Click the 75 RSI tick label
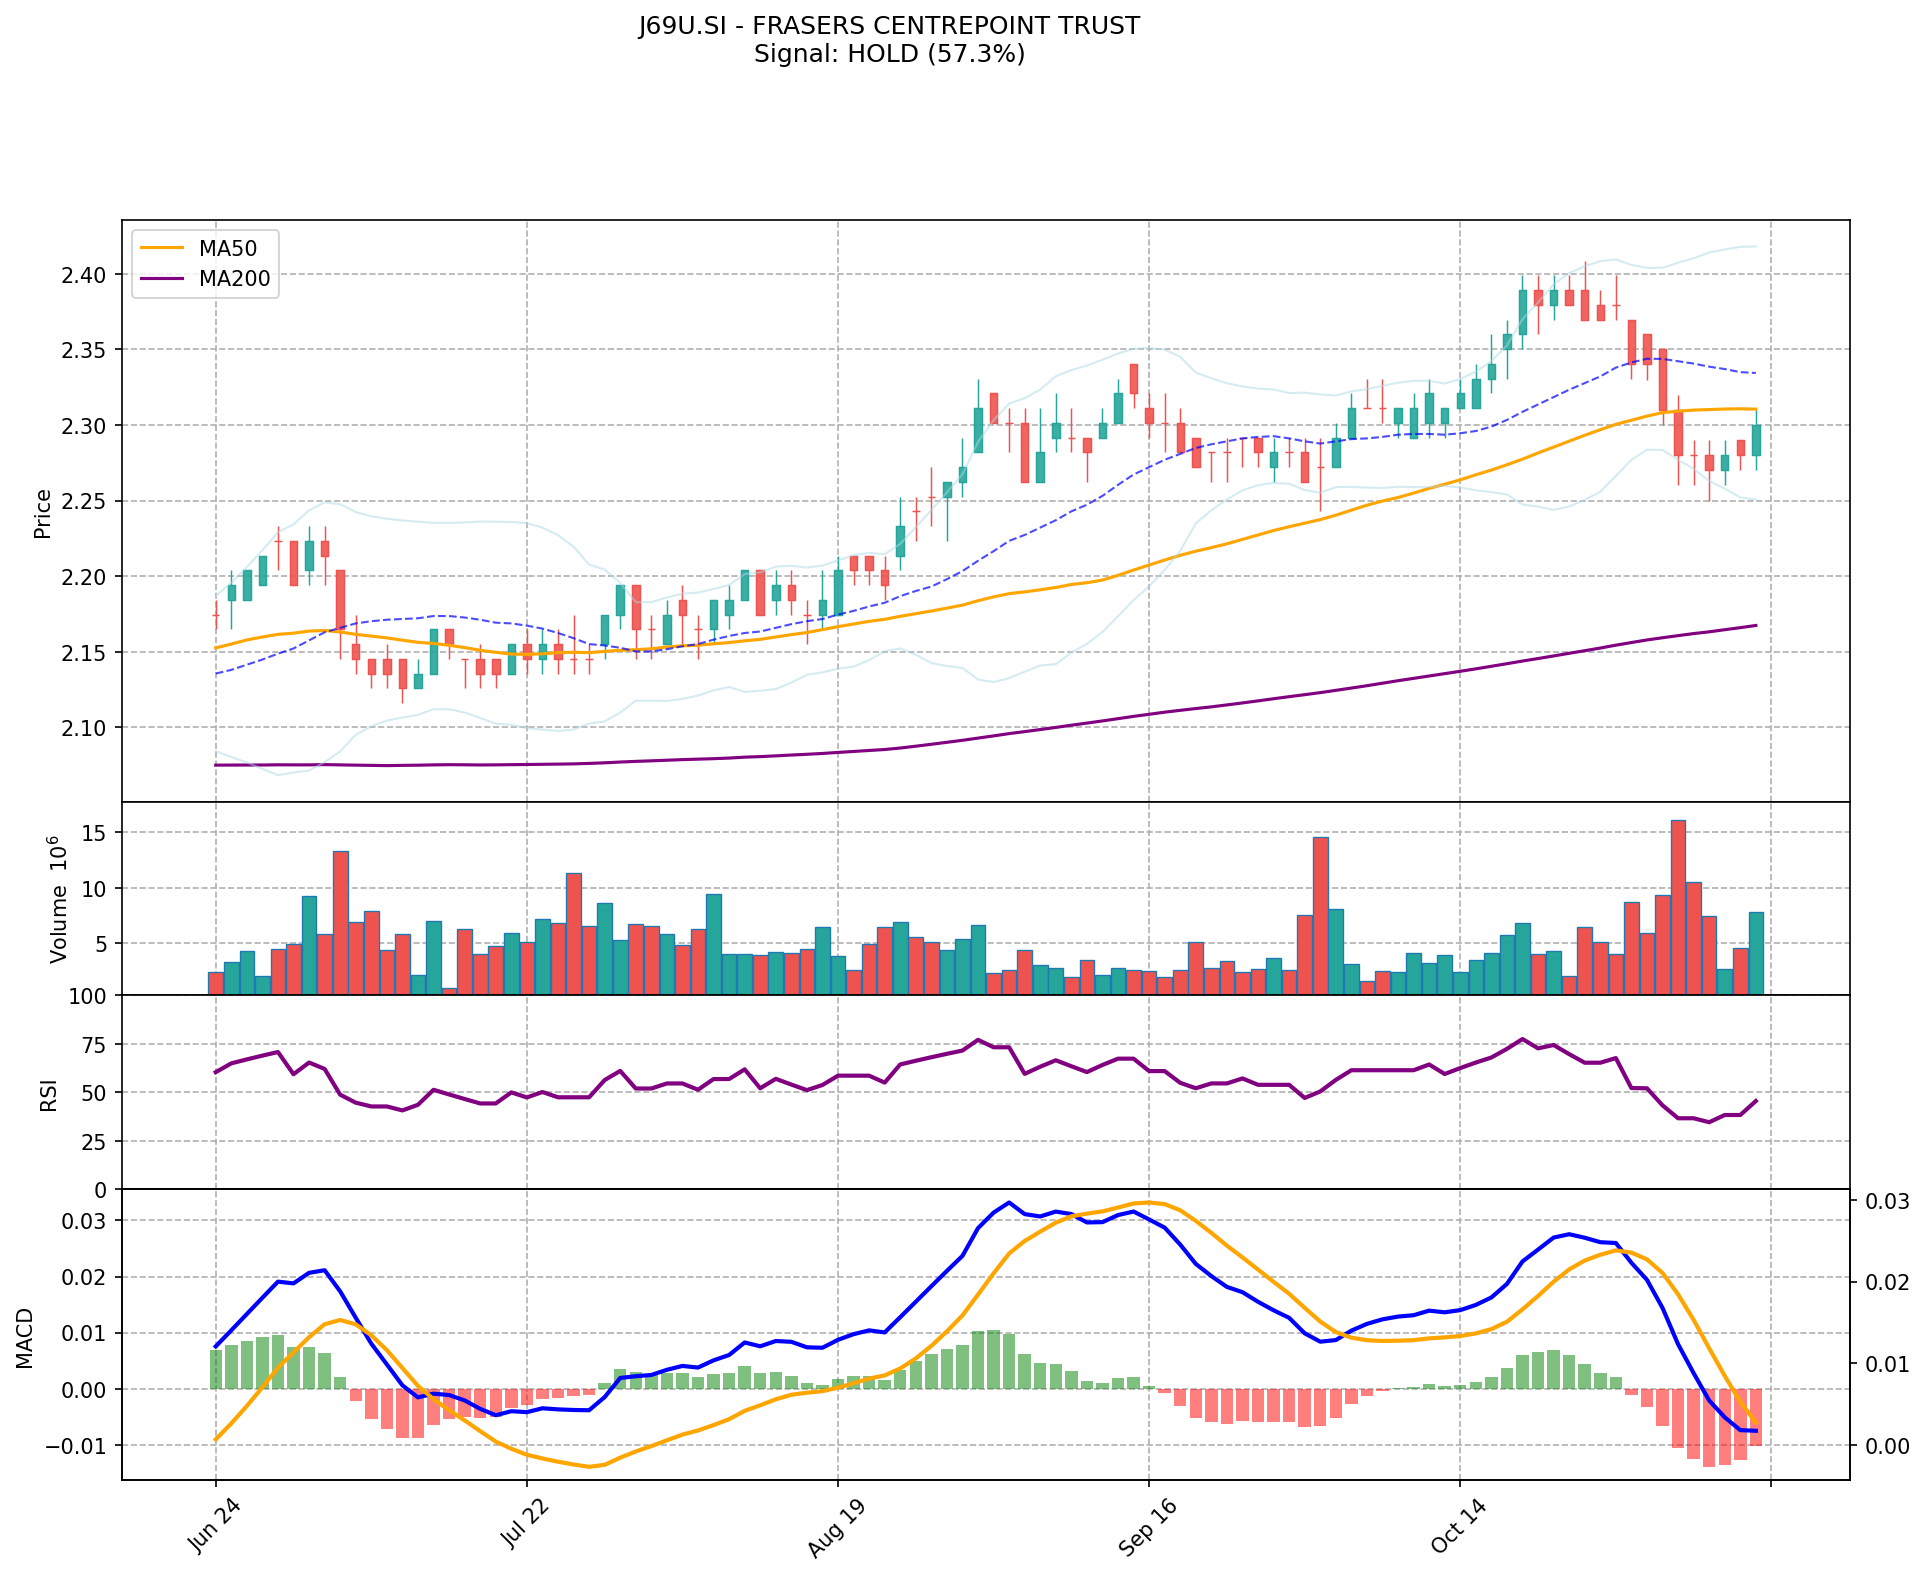Viewport: 1925px width, 1576px height. coord(93,1045)
